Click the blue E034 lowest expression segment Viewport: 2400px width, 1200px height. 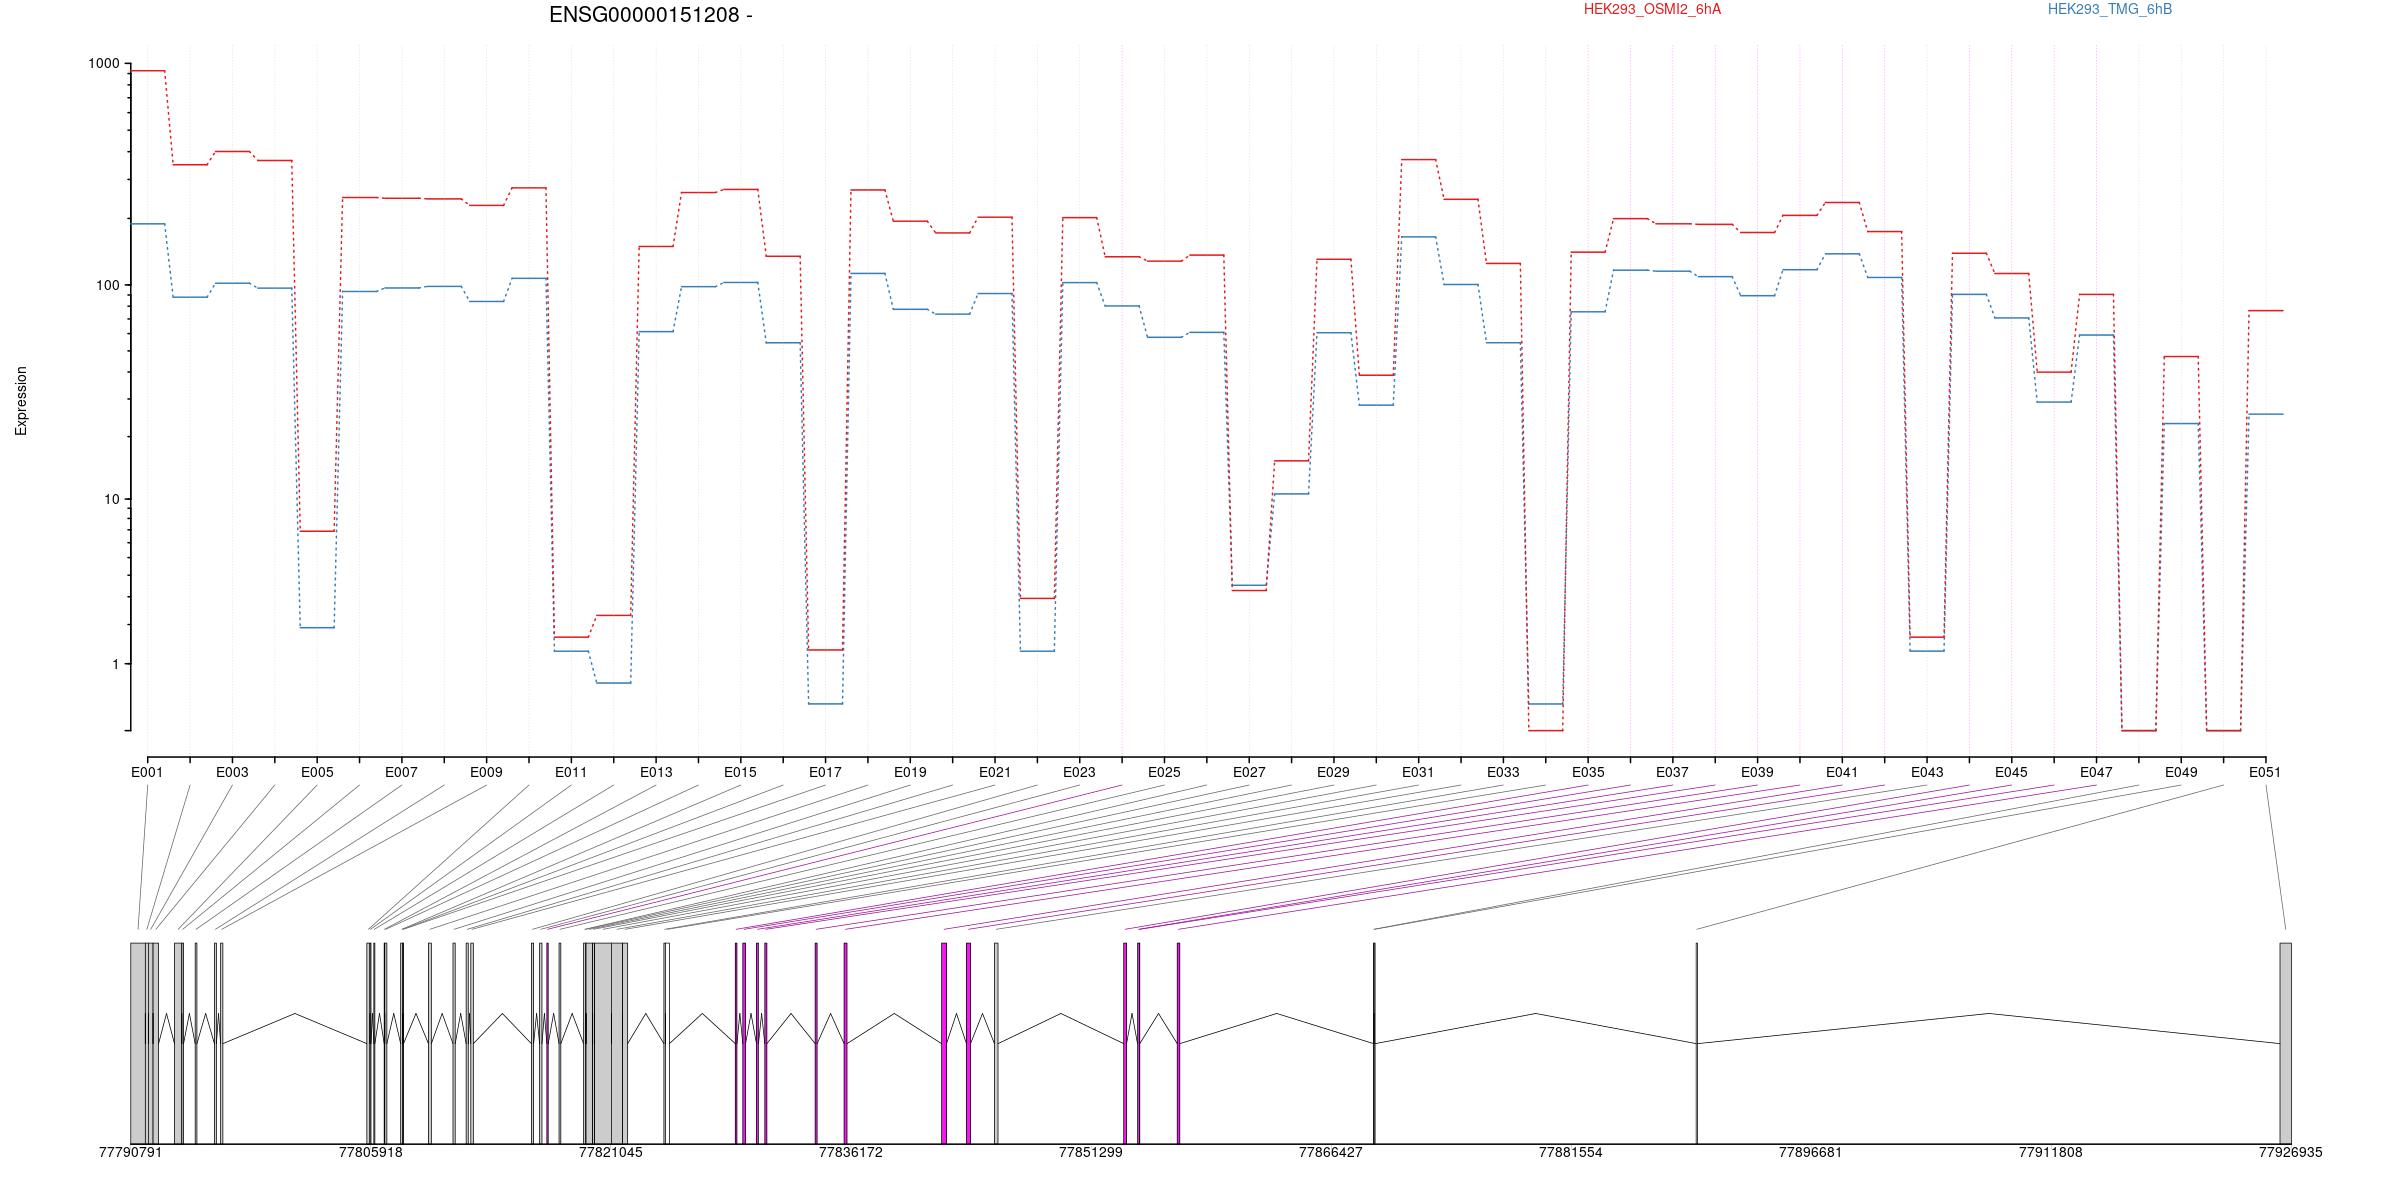click(x=1545, y=704)
